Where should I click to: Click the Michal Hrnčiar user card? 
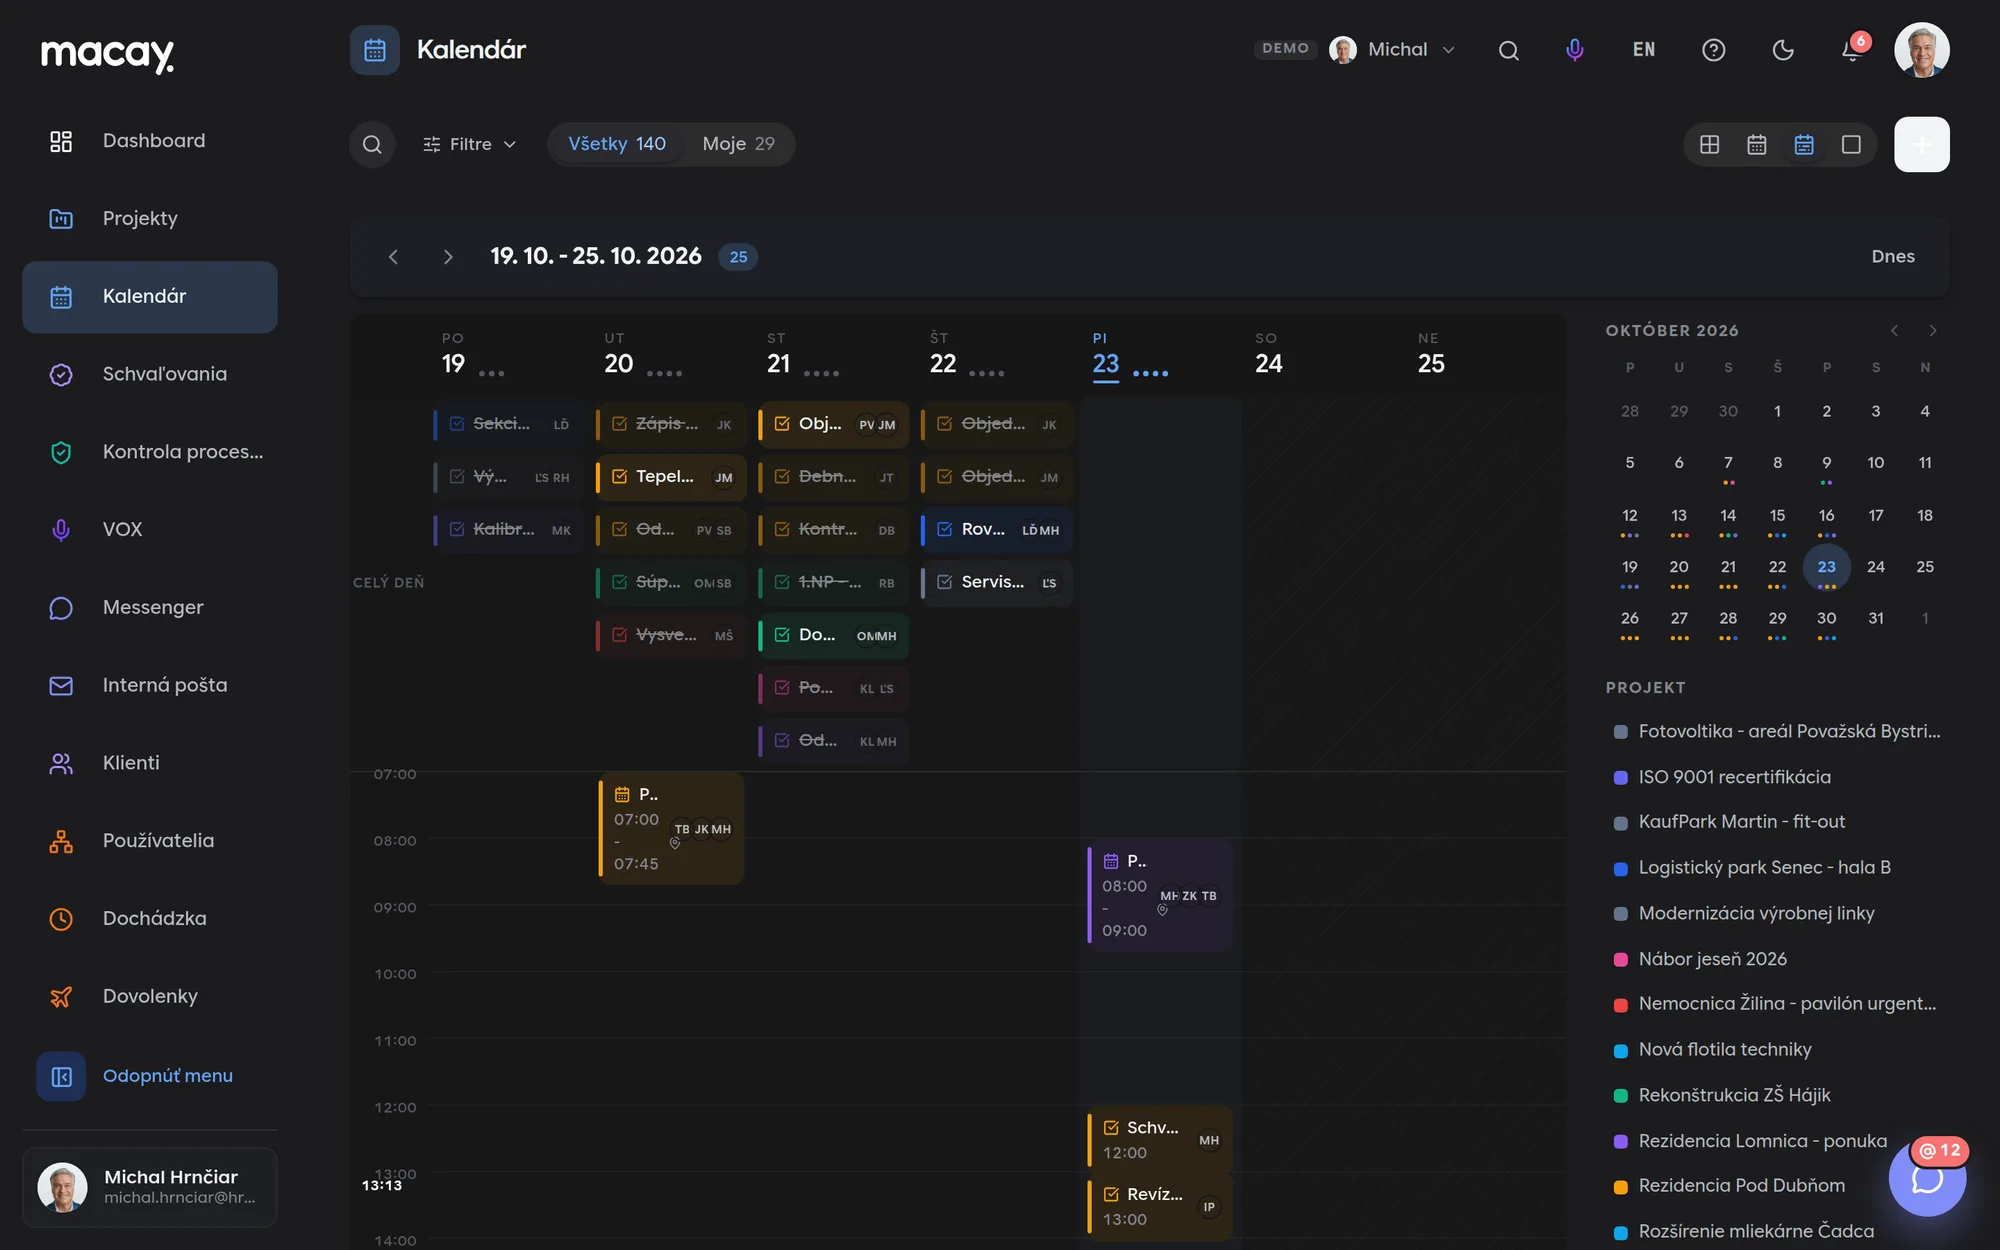(150, 1187)
